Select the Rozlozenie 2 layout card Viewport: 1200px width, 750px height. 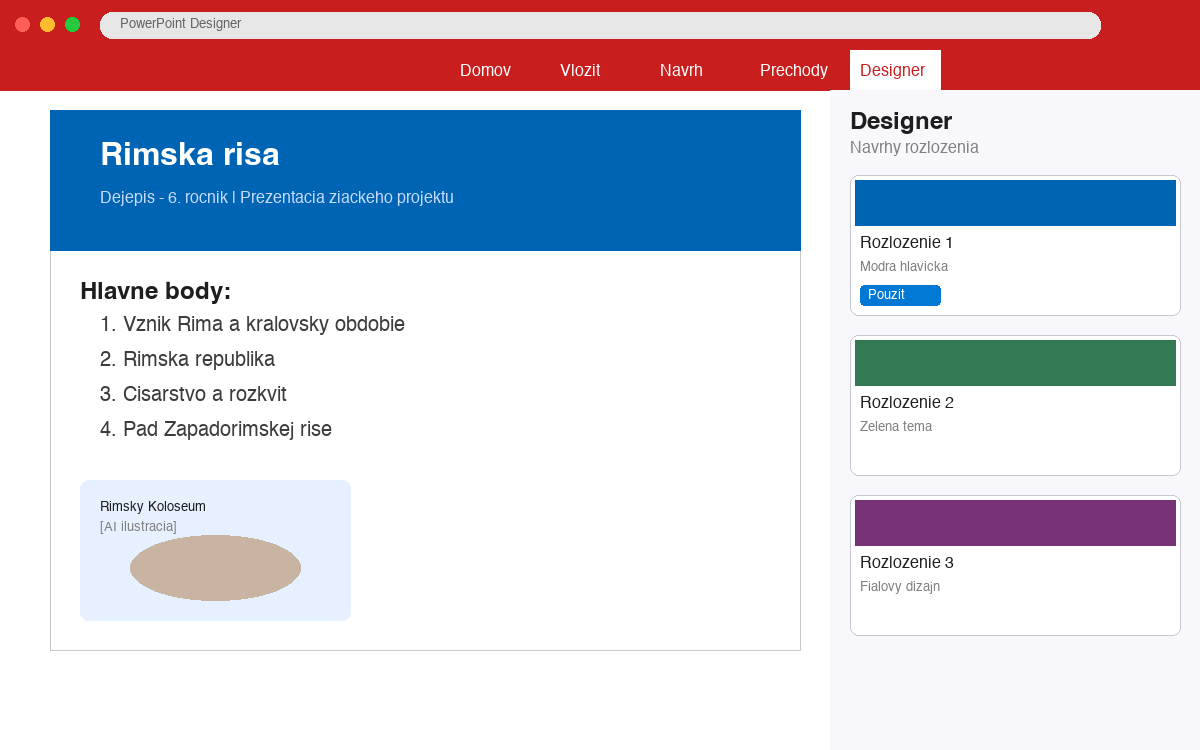[x=1015, y=405]
